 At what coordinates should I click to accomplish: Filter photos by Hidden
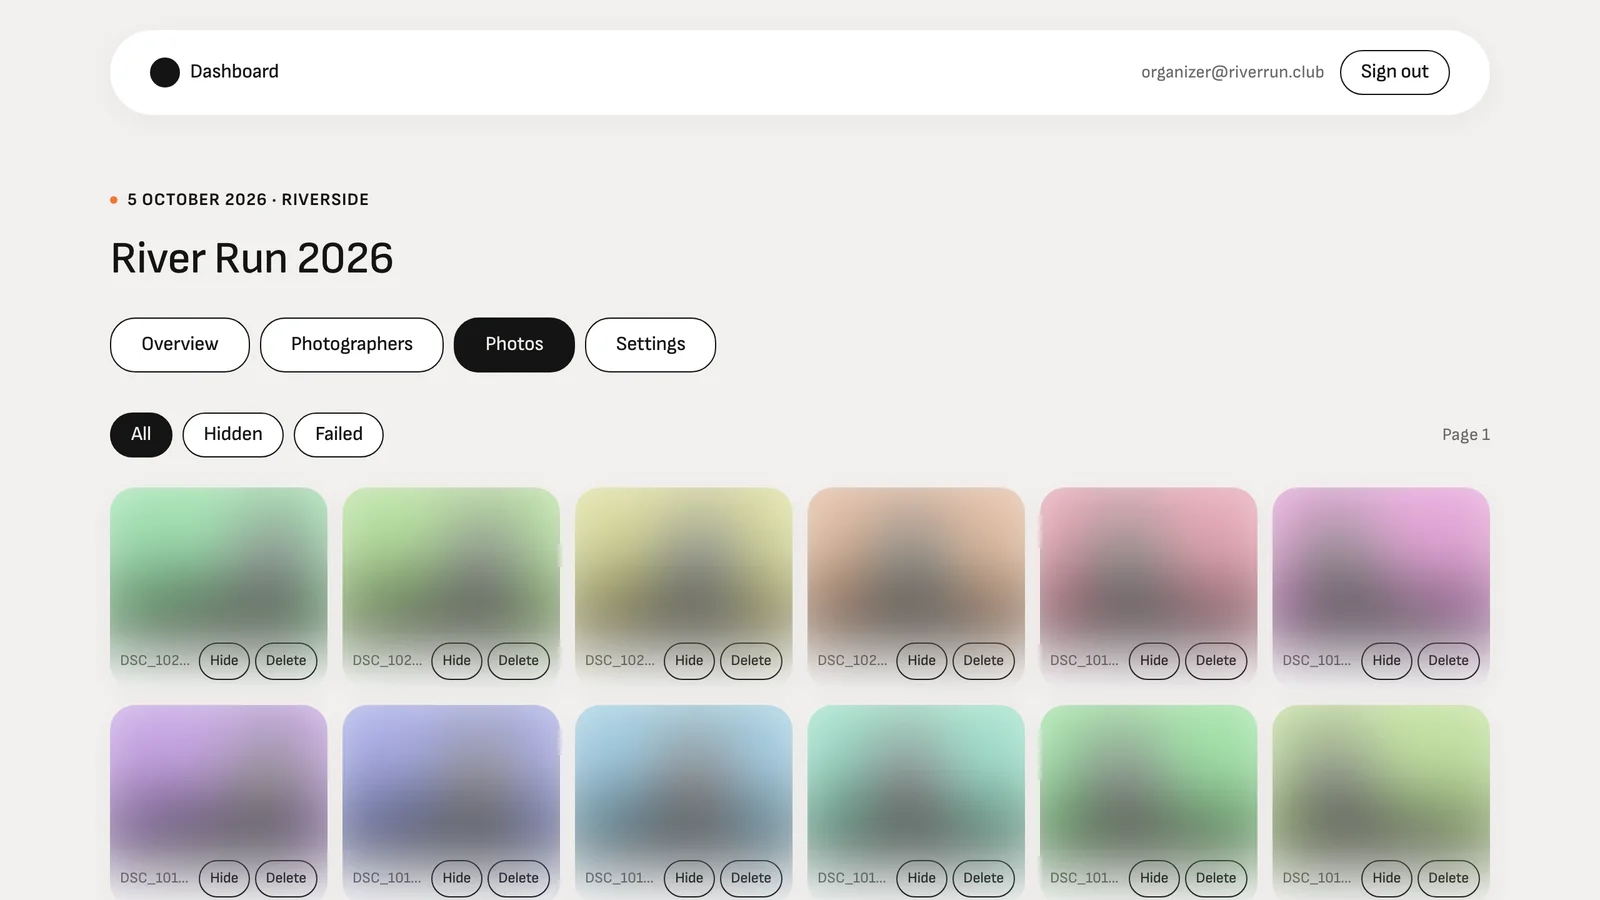click(x=233, y=435)
